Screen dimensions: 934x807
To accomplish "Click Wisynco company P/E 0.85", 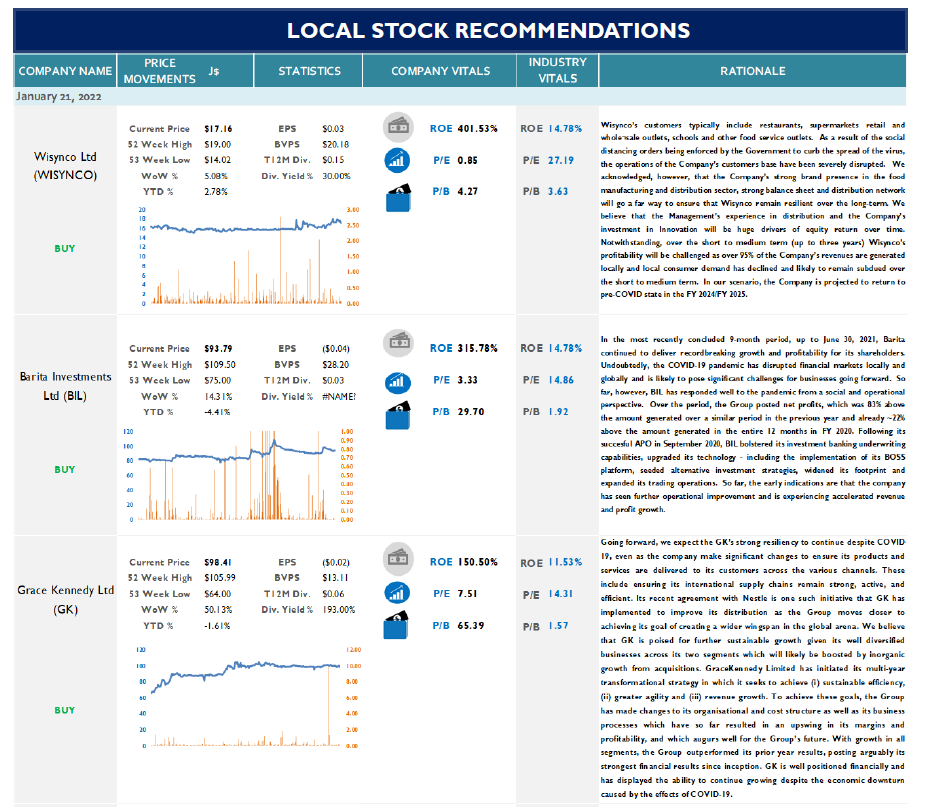I will [468, 160].
